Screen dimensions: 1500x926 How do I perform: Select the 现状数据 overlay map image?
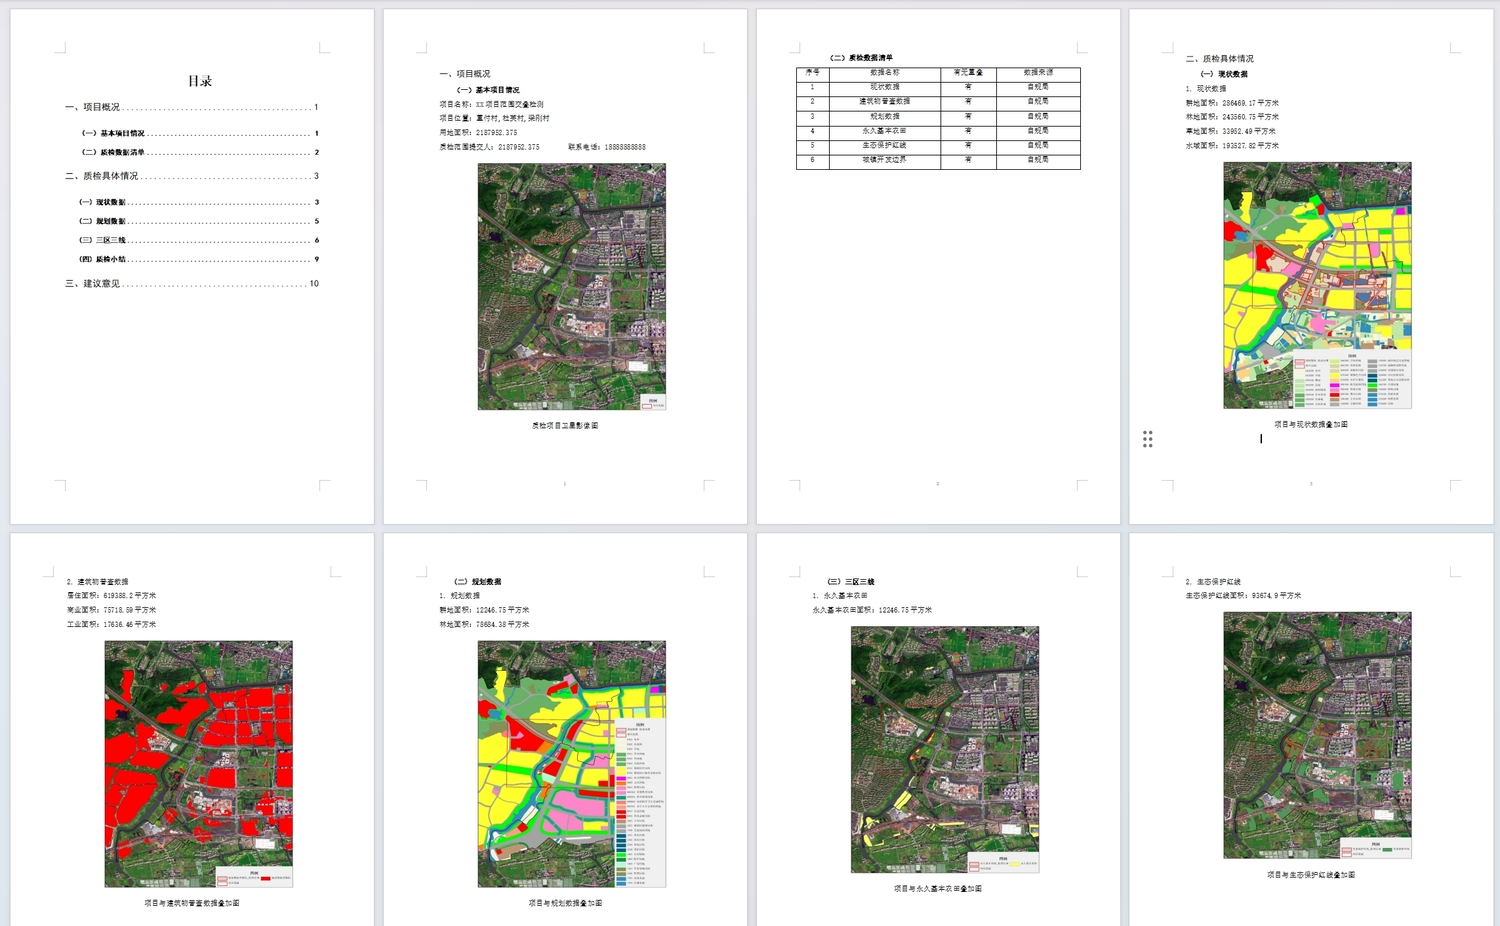pyautogui.click(x=1317, y=285)
